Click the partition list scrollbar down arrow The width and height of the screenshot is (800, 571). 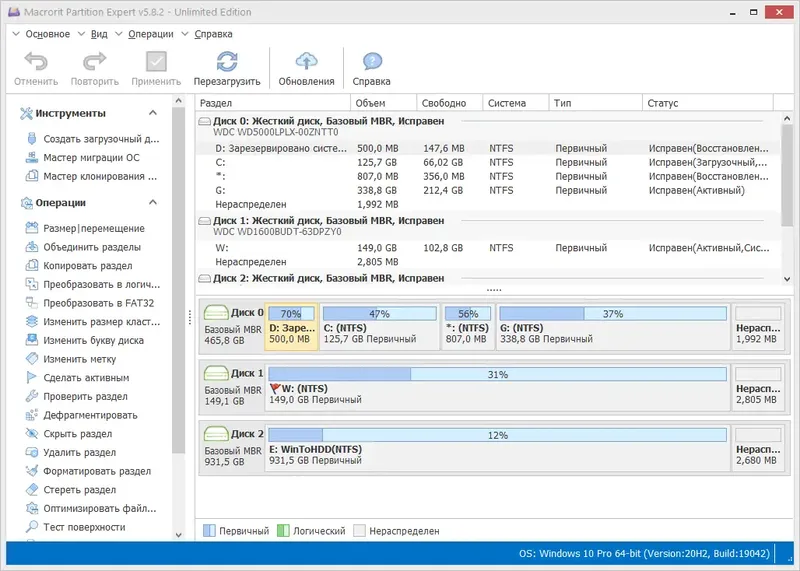pos(787,279)
